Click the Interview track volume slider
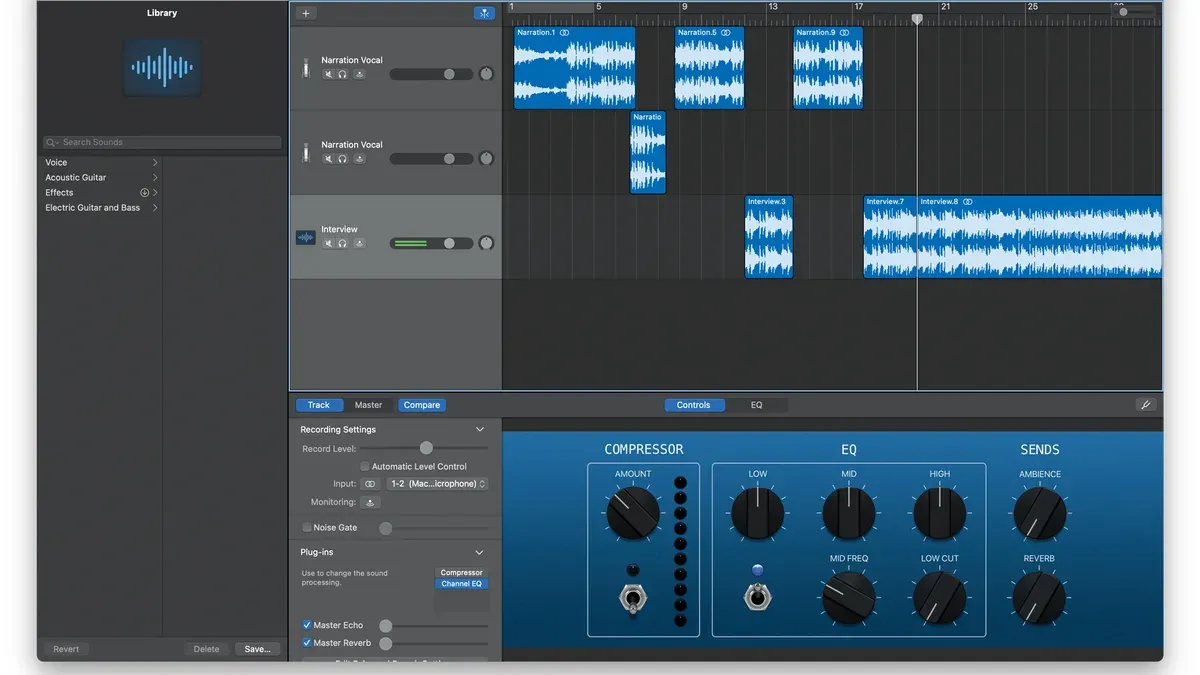1200x675 pixels. pyautogui.click(x=431, y=243)
